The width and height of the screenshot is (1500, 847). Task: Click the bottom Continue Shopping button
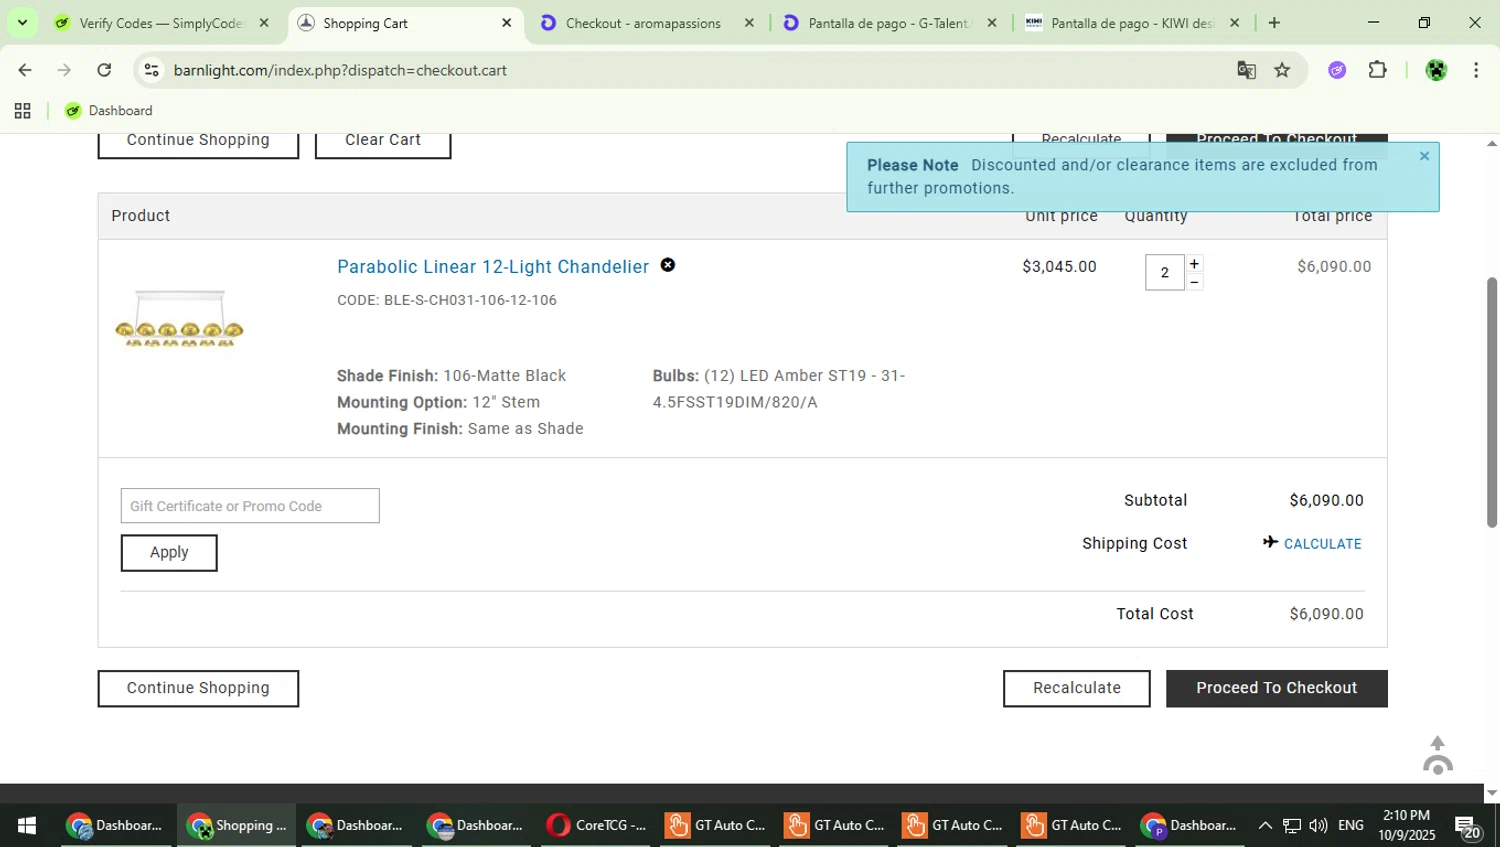pos(198,688)
